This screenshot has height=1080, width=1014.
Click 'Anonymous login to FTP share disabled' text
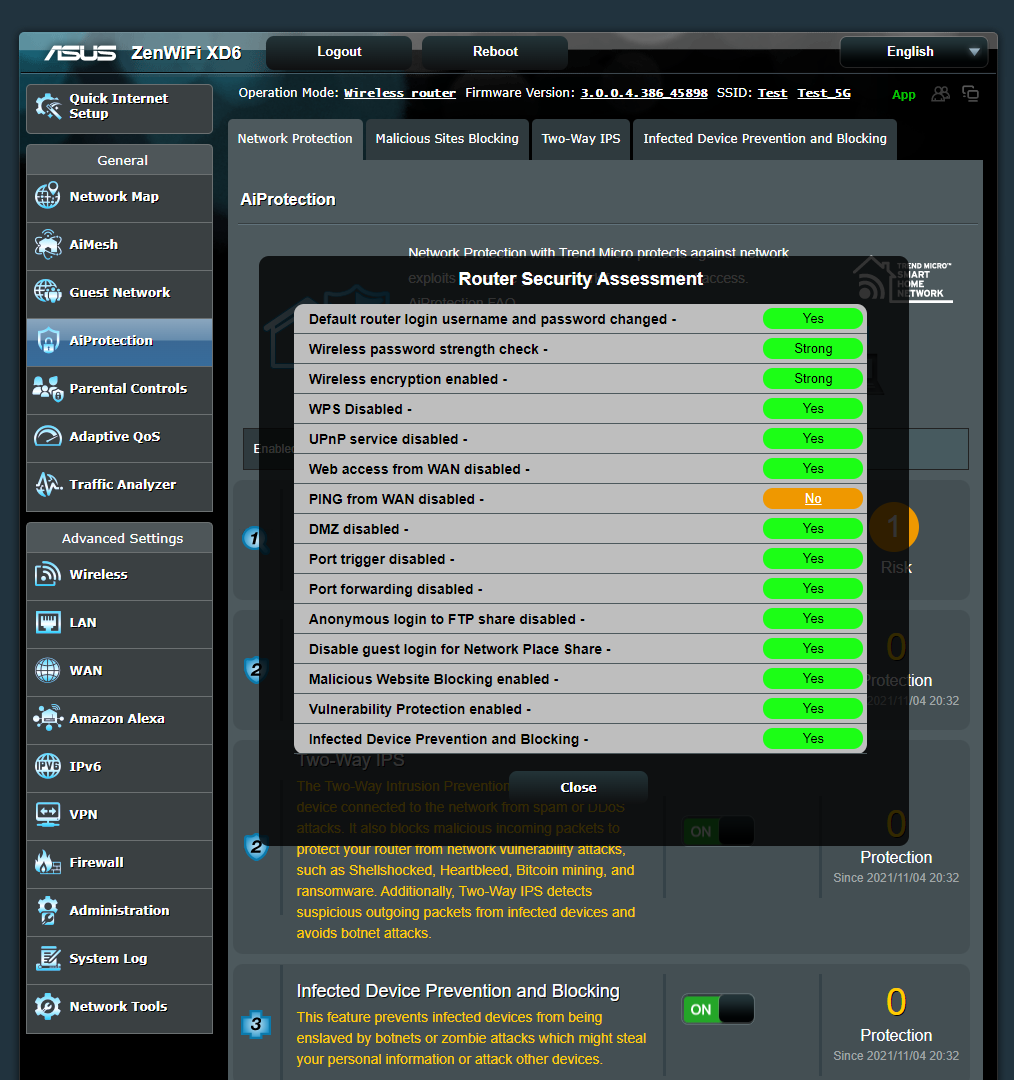pyautogui.click(x=447, y=619)
